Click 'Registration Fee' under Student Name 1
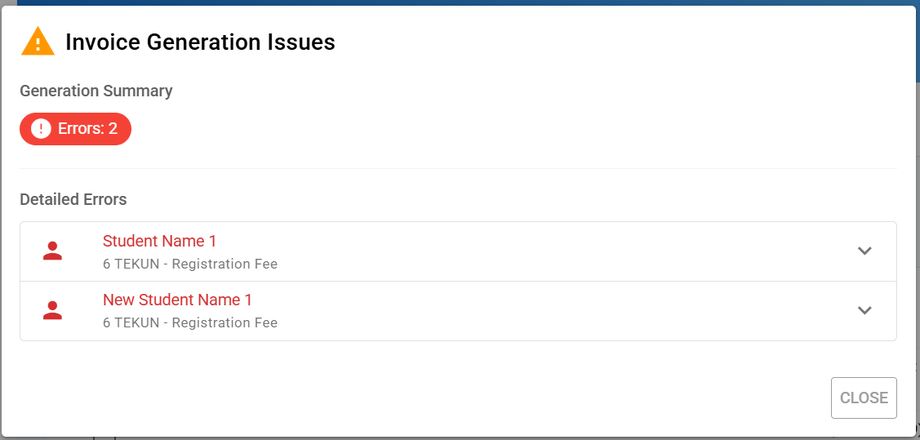Screen dimensions: 920x440 coord(225,265)
